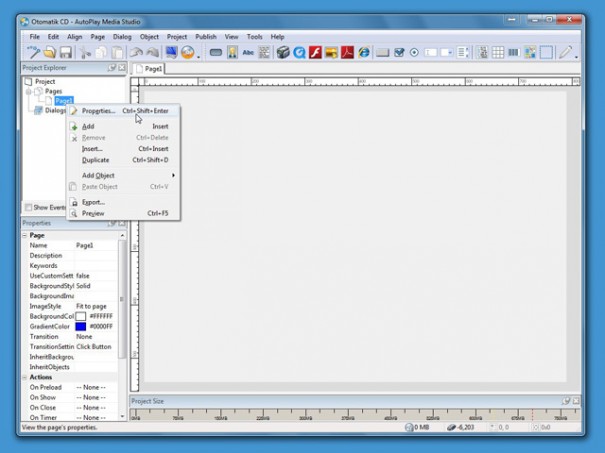Image resolution: width=605 pixels, height=453 pixels.
Task: Click the Name property value Page1
Action: [x=96, y=245]
